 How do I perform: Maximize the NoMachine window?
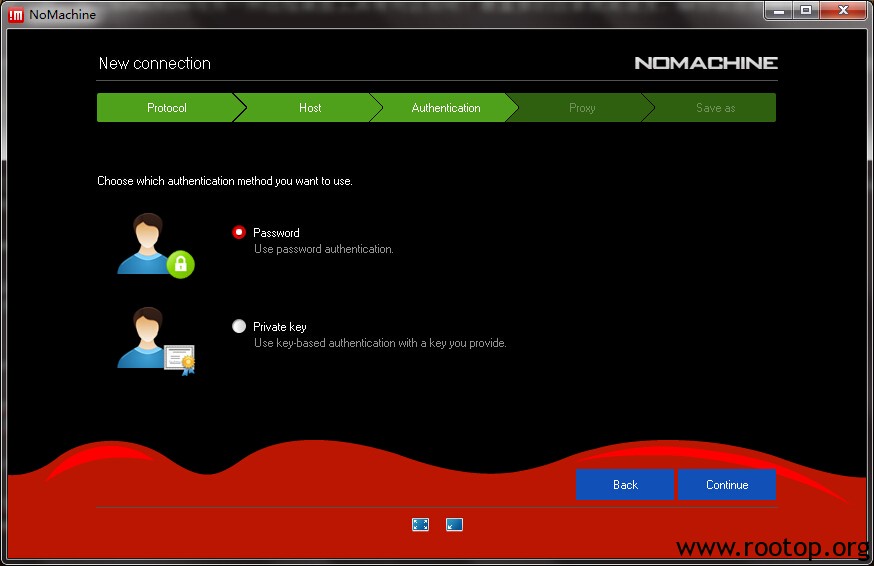[x=806, y=11]
